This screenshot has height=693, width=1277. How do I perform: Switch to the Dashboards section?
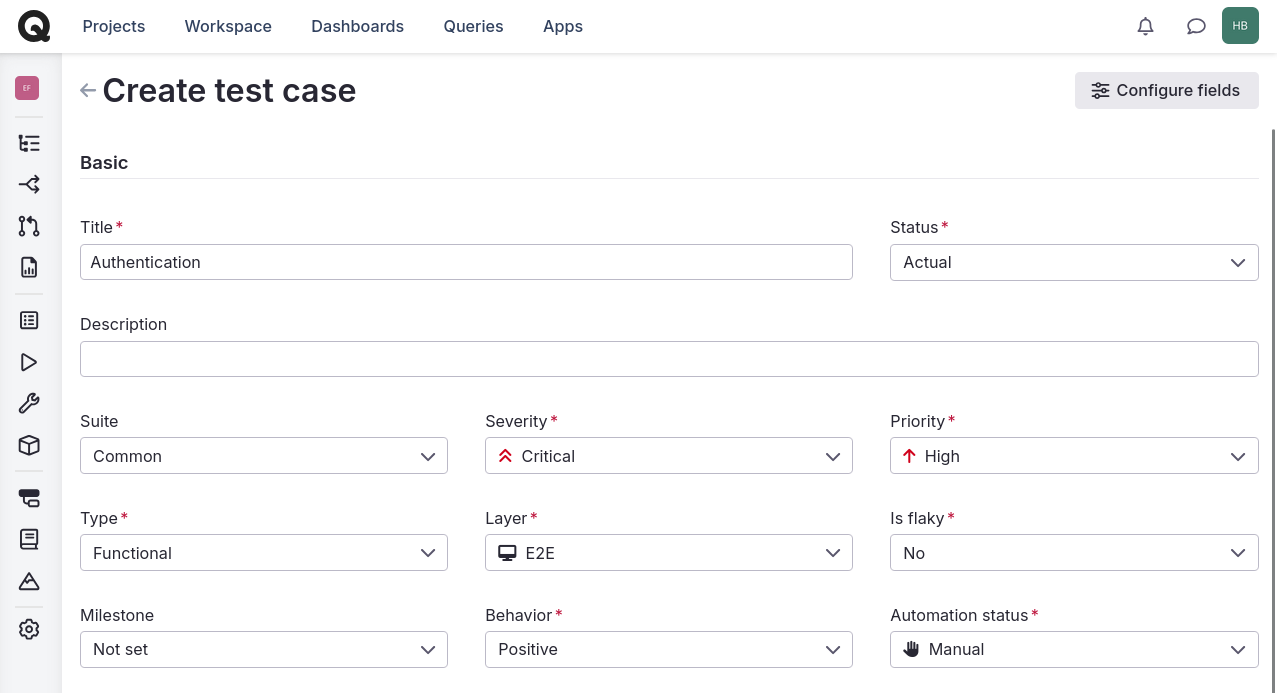357,26
